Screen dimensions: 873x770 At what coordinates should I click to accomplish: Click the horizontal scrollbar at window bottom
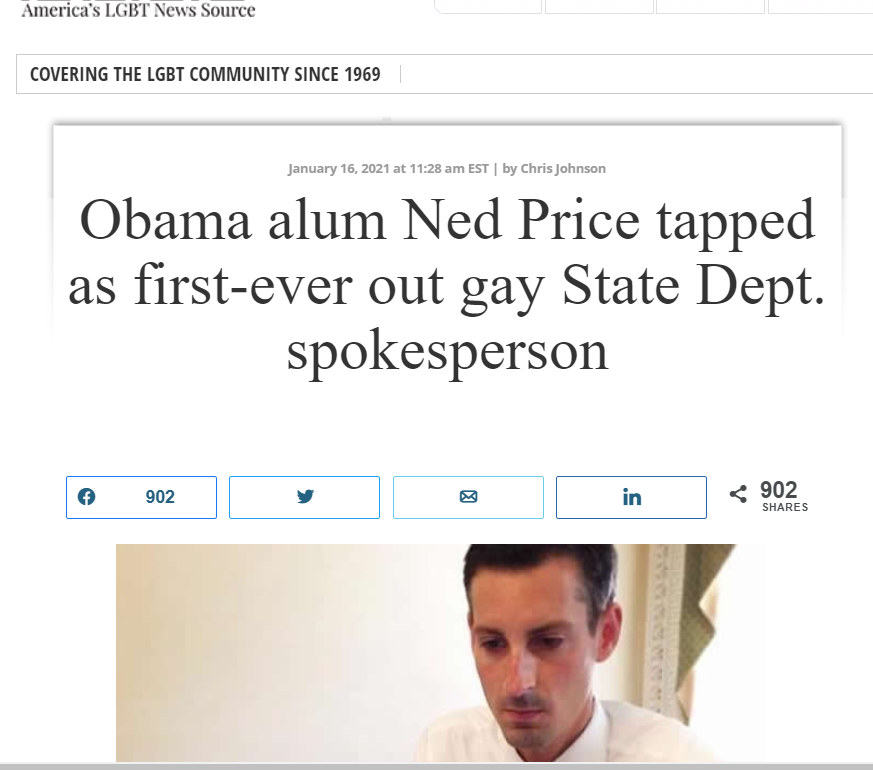coord(436,766)
